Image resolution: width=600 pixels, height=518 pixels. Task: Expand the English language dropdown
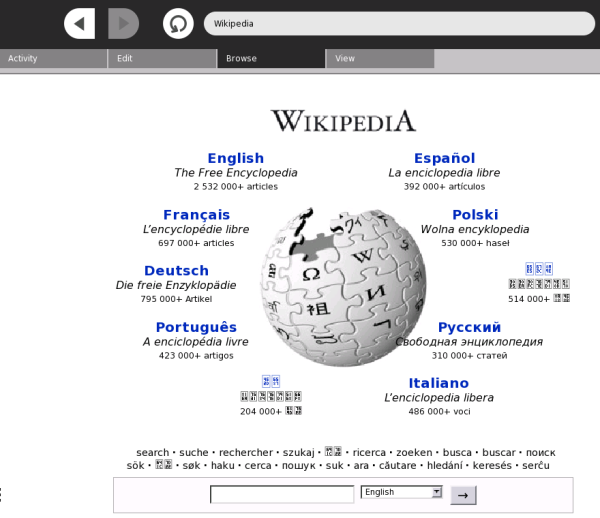click(401, 492)
